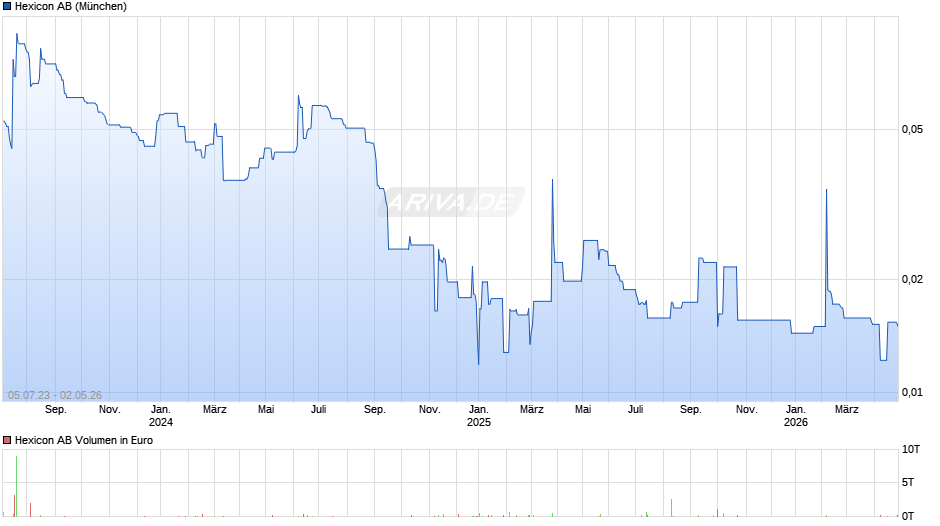Select the 'Hexicon AB Volumen in Euro' label
The image size is (940, 526).
point(84,440)
